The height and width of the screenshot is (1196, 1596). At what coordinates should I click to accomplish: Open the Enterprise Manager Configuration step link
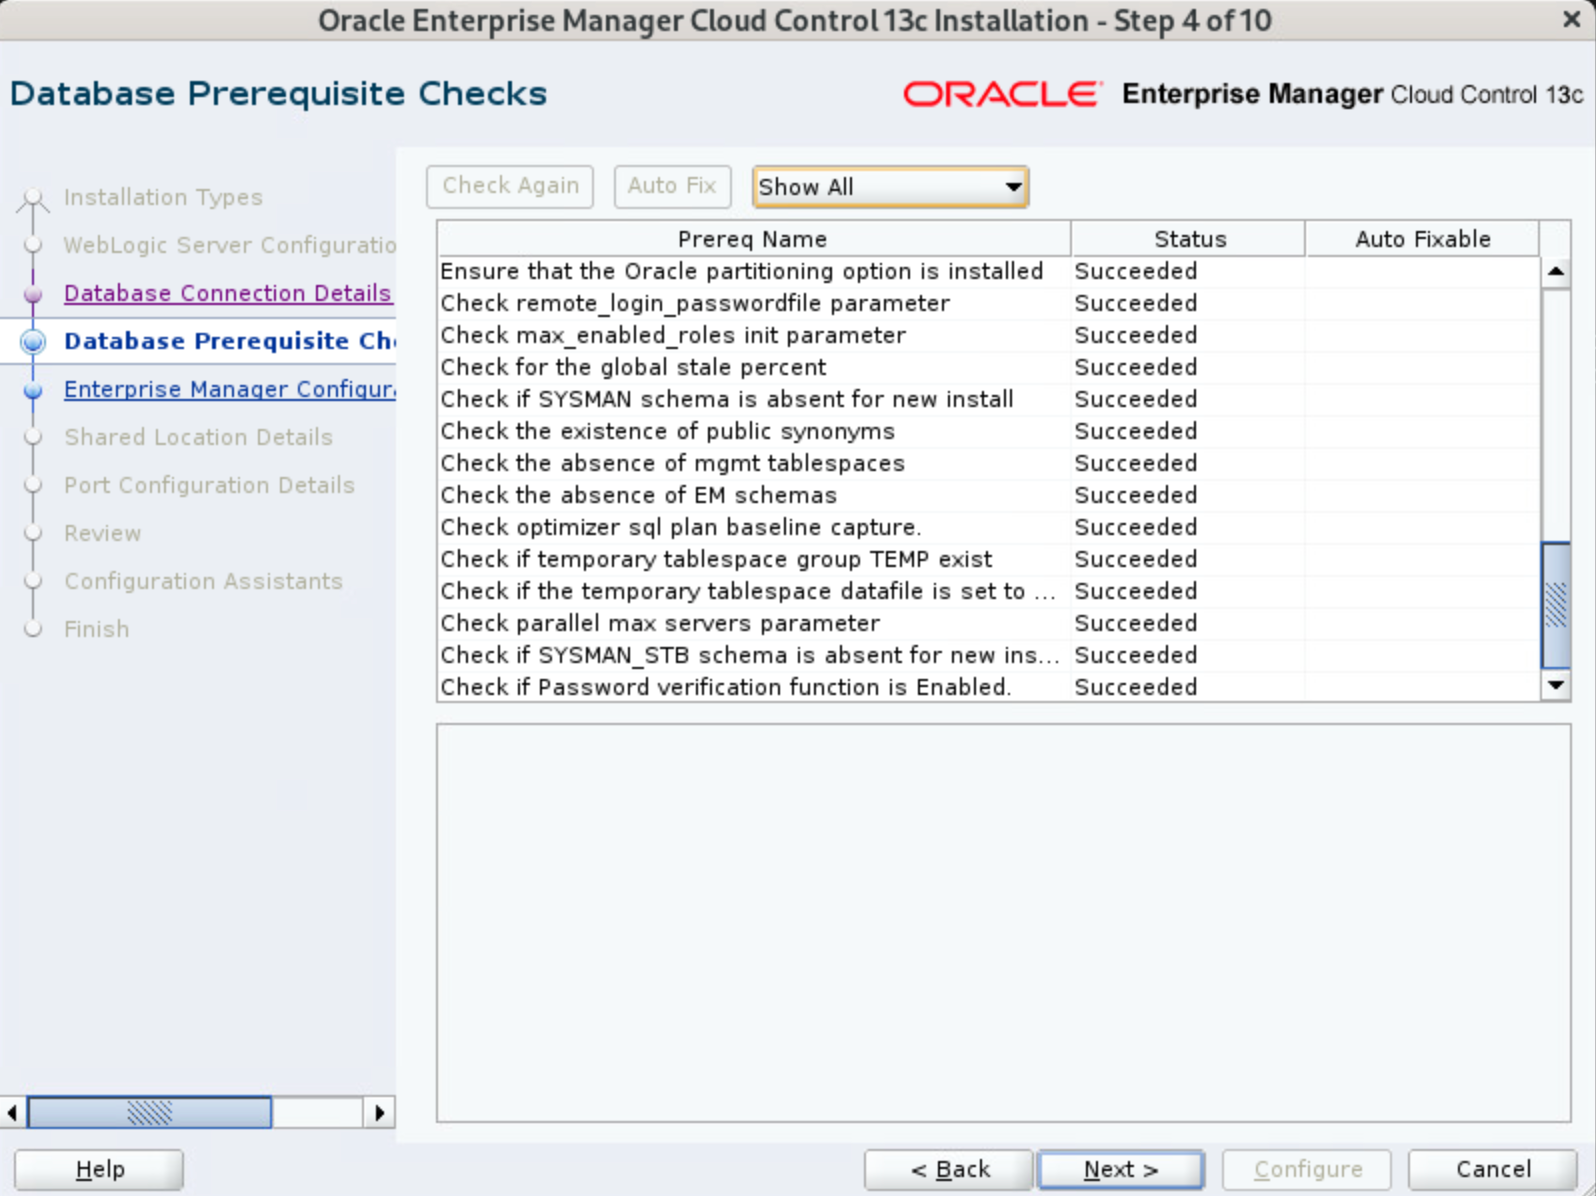230,389
